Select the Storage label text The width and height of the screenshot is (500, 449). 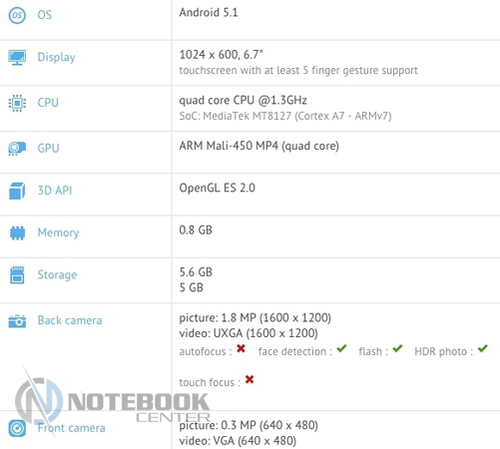(57, 275)
